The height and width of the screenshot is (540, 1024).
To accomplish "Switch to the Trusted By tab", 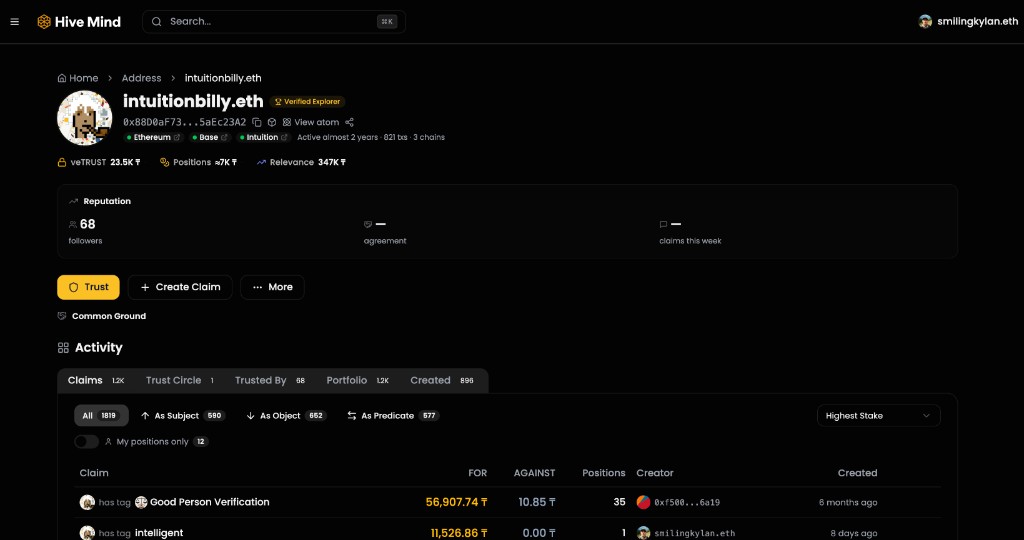I will pos(270,380).
